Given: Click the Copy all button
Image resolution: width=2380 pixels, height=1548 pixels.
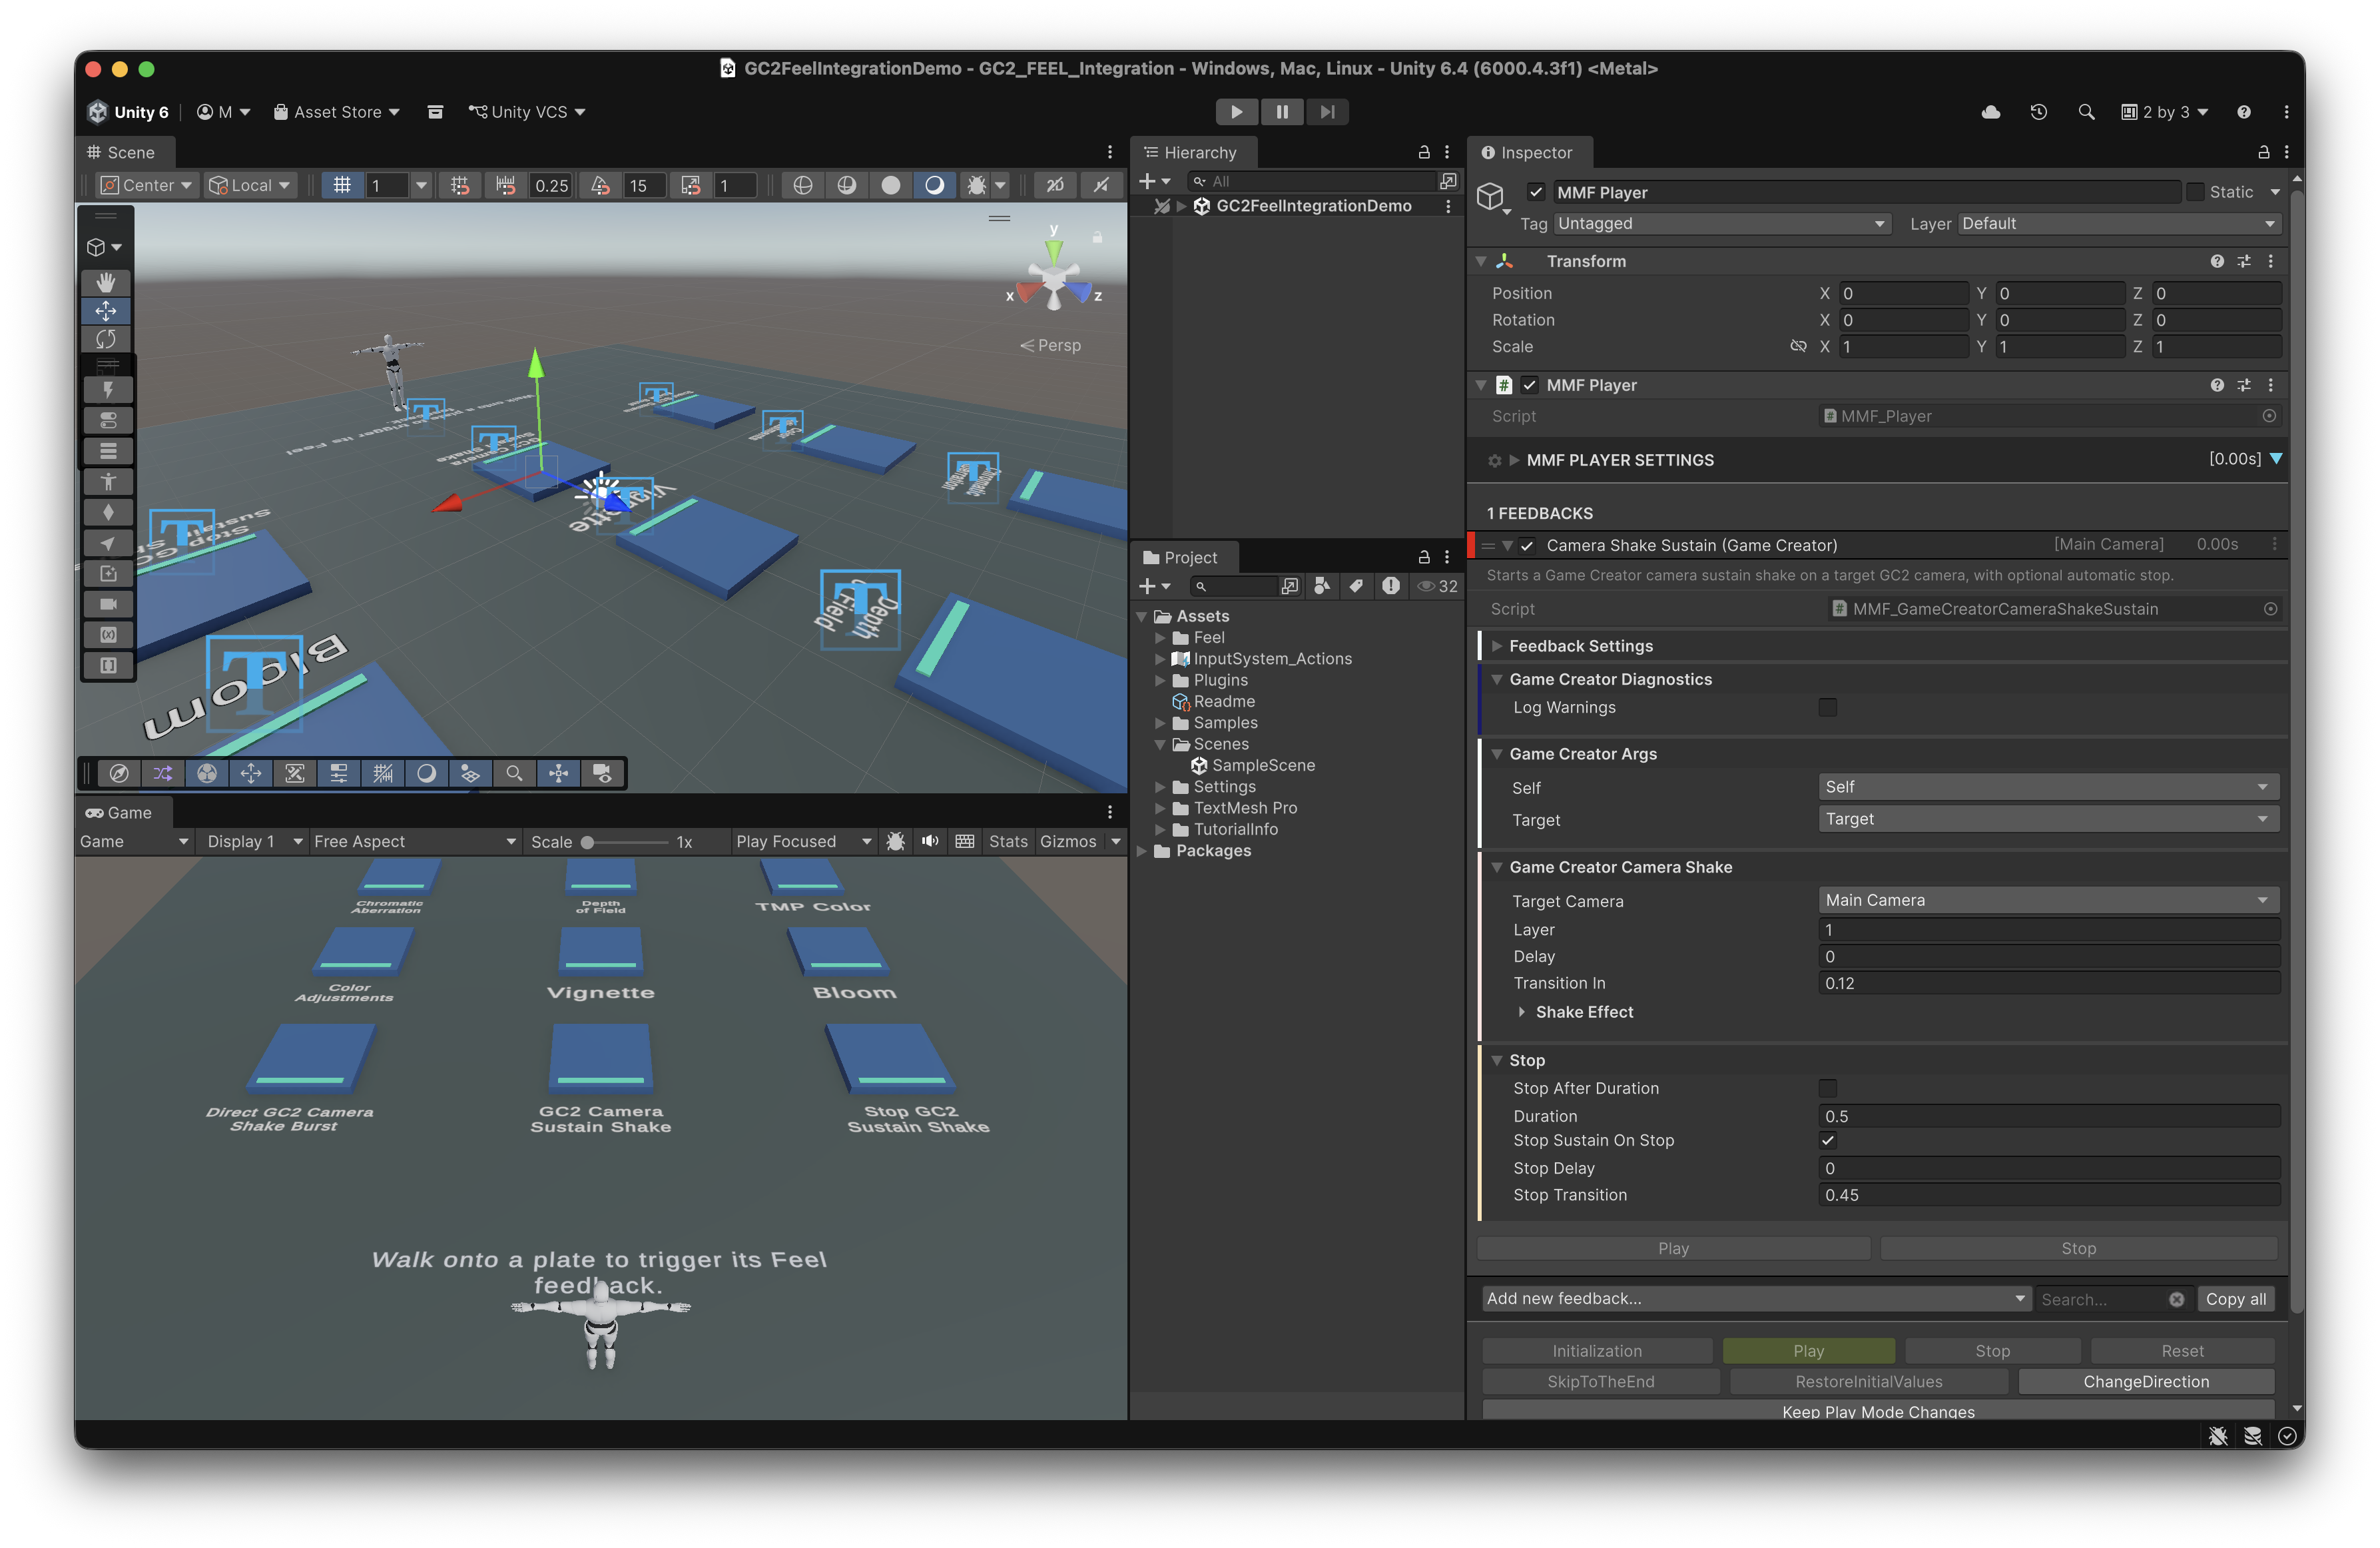Looking at the screenshot, I should [x=2236, y=1299].
